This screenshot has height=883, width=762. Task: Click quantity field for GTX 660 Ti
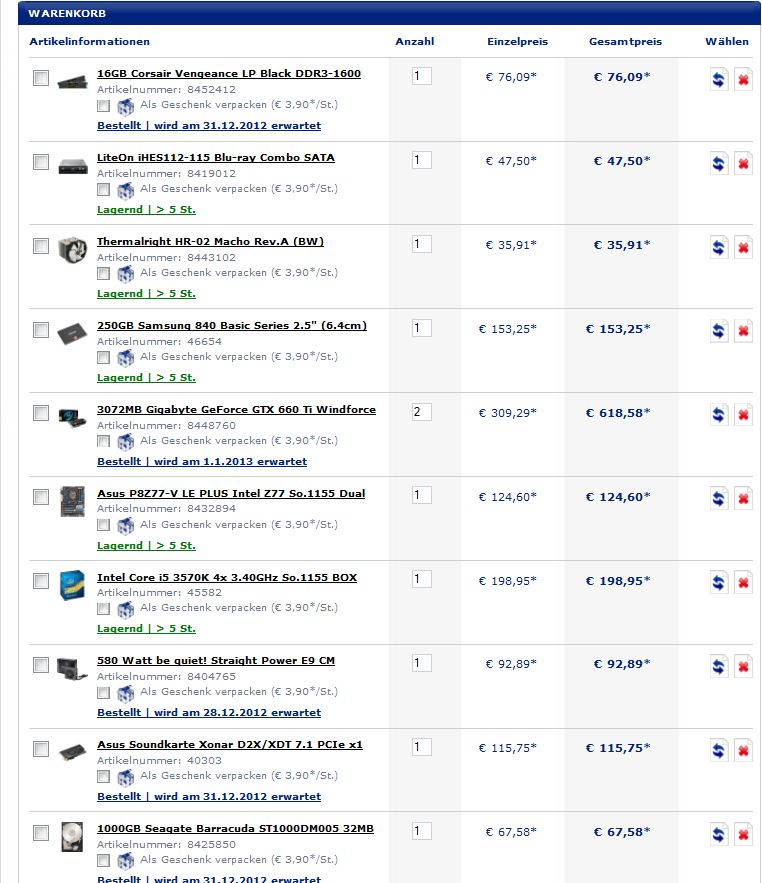(422, 412)
